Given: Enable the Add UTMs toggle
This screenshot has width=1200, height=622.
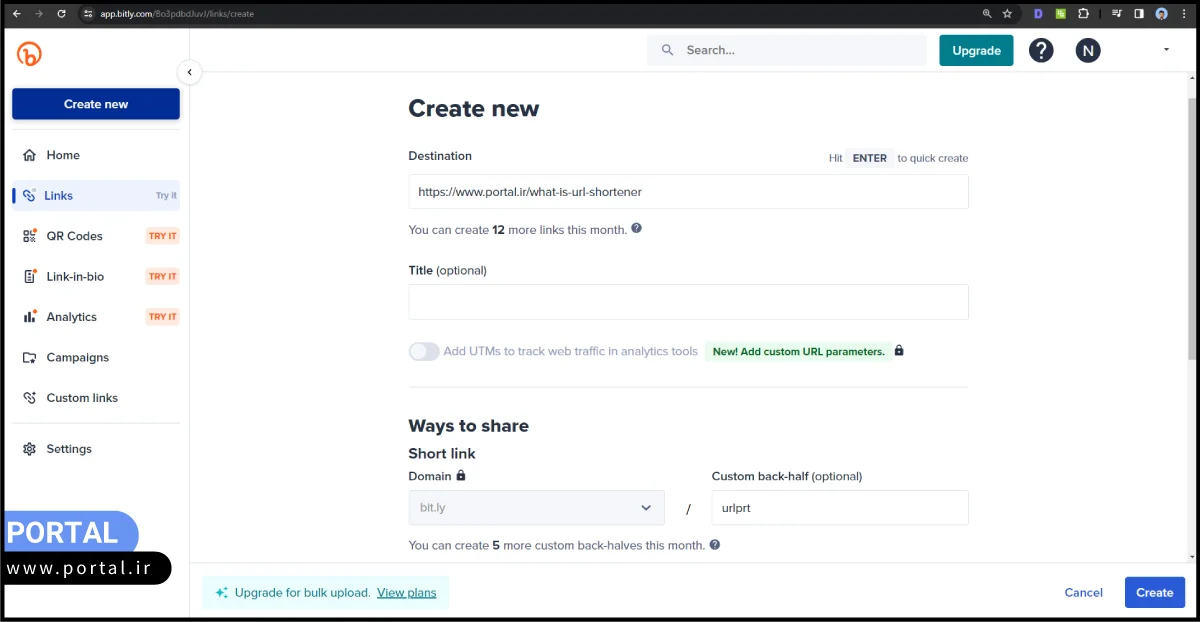Looking at the screenshot, I should (424, 351).
